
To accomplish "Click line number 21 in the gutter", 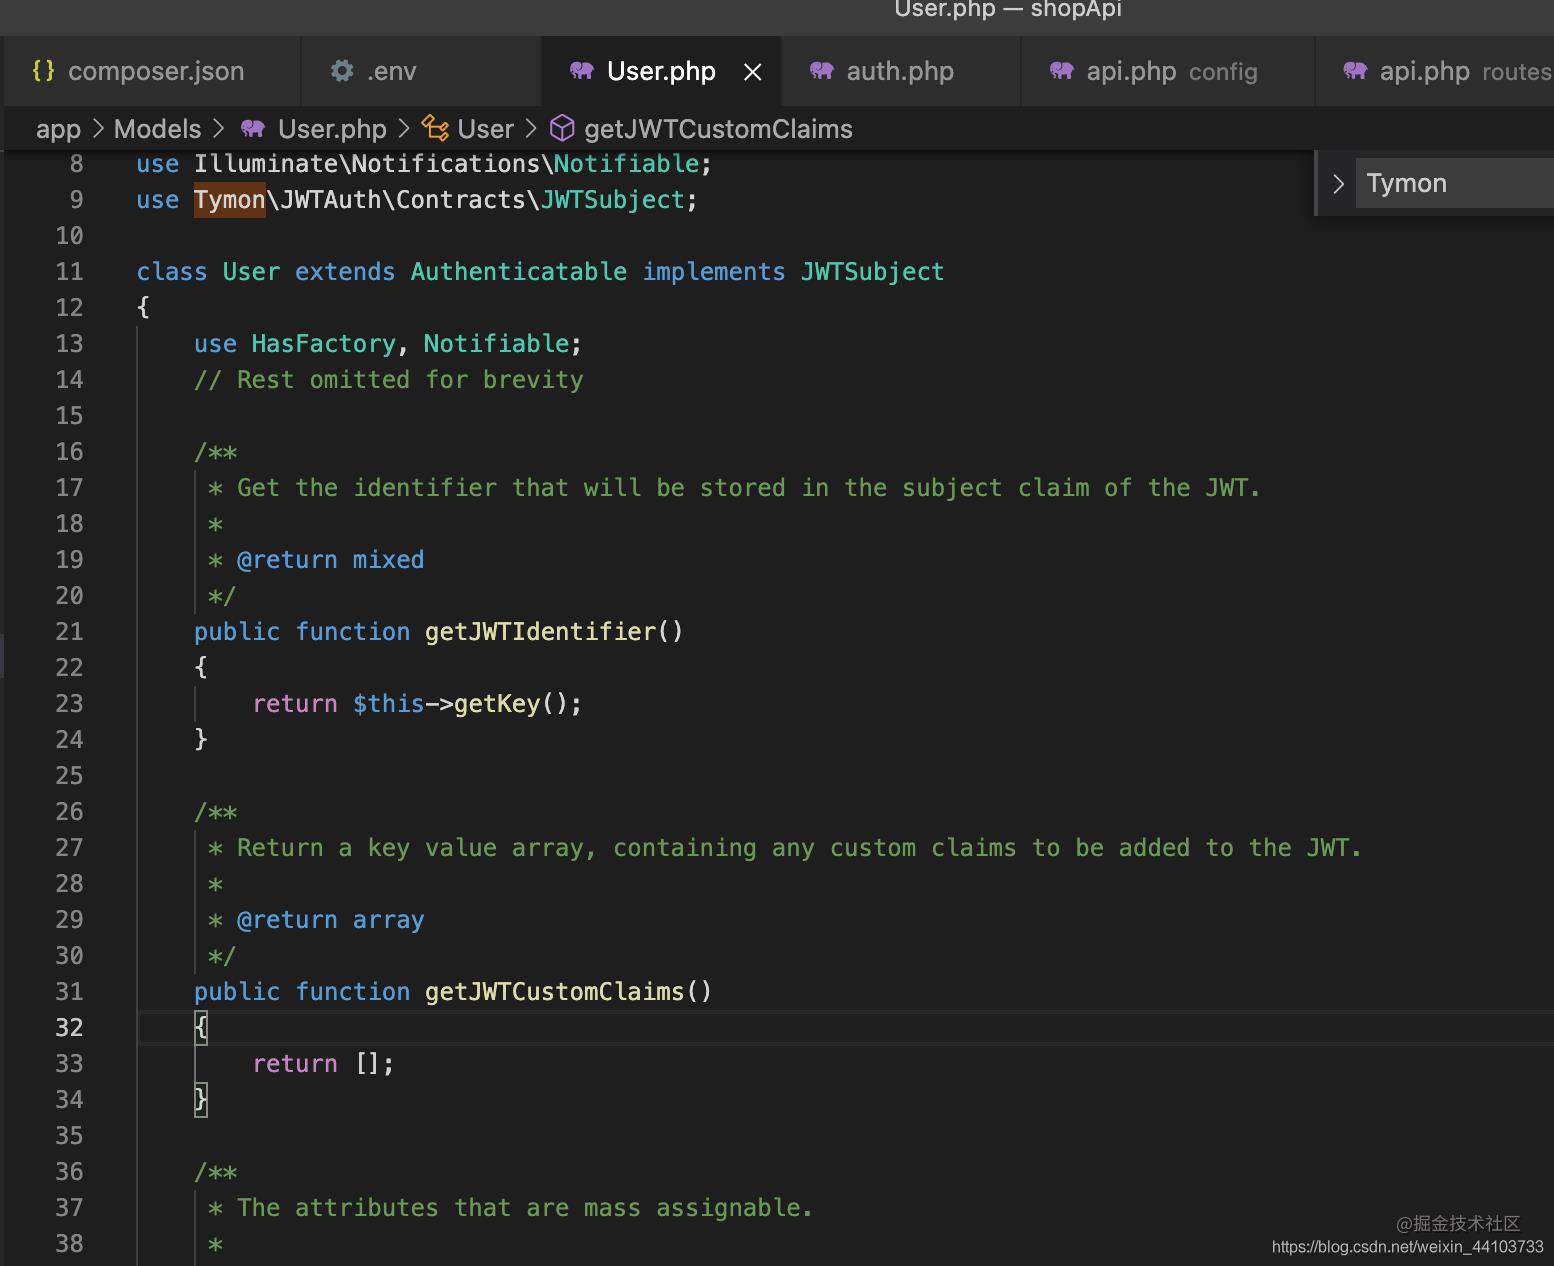I will [69, 632].
